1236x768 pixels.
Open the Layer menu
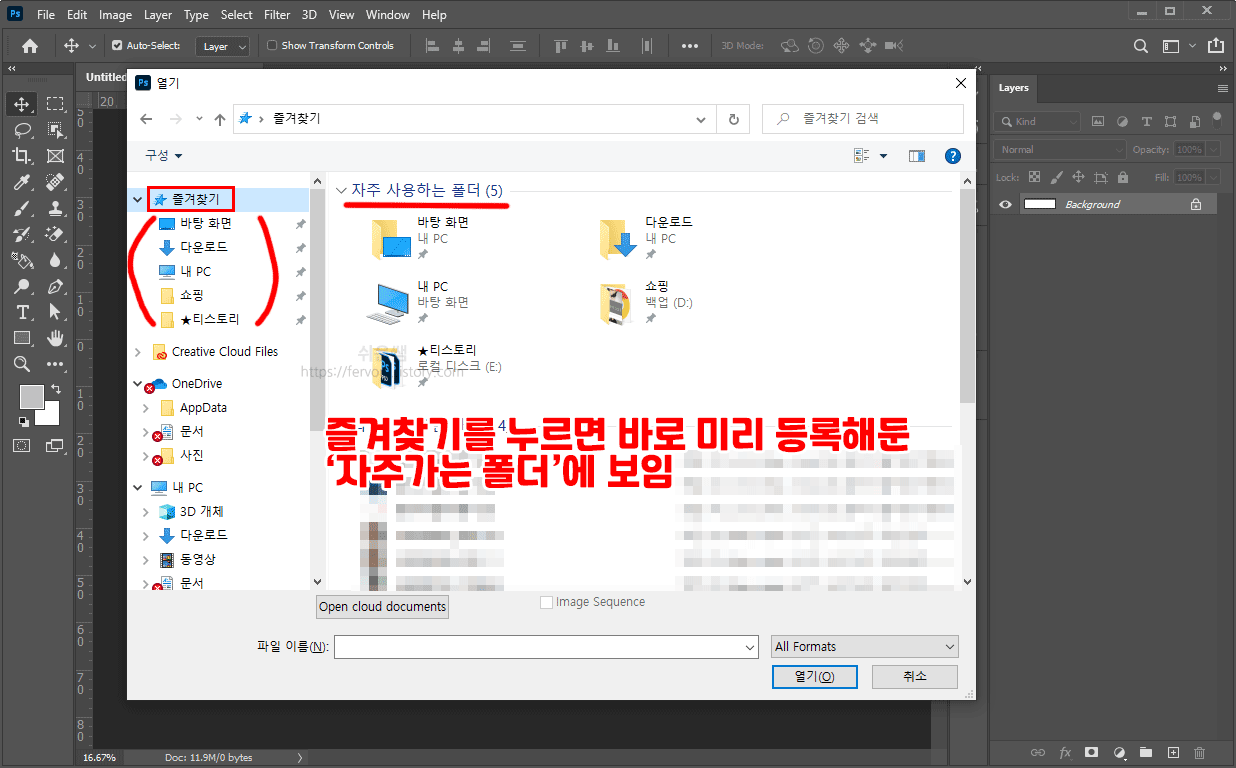158,15
